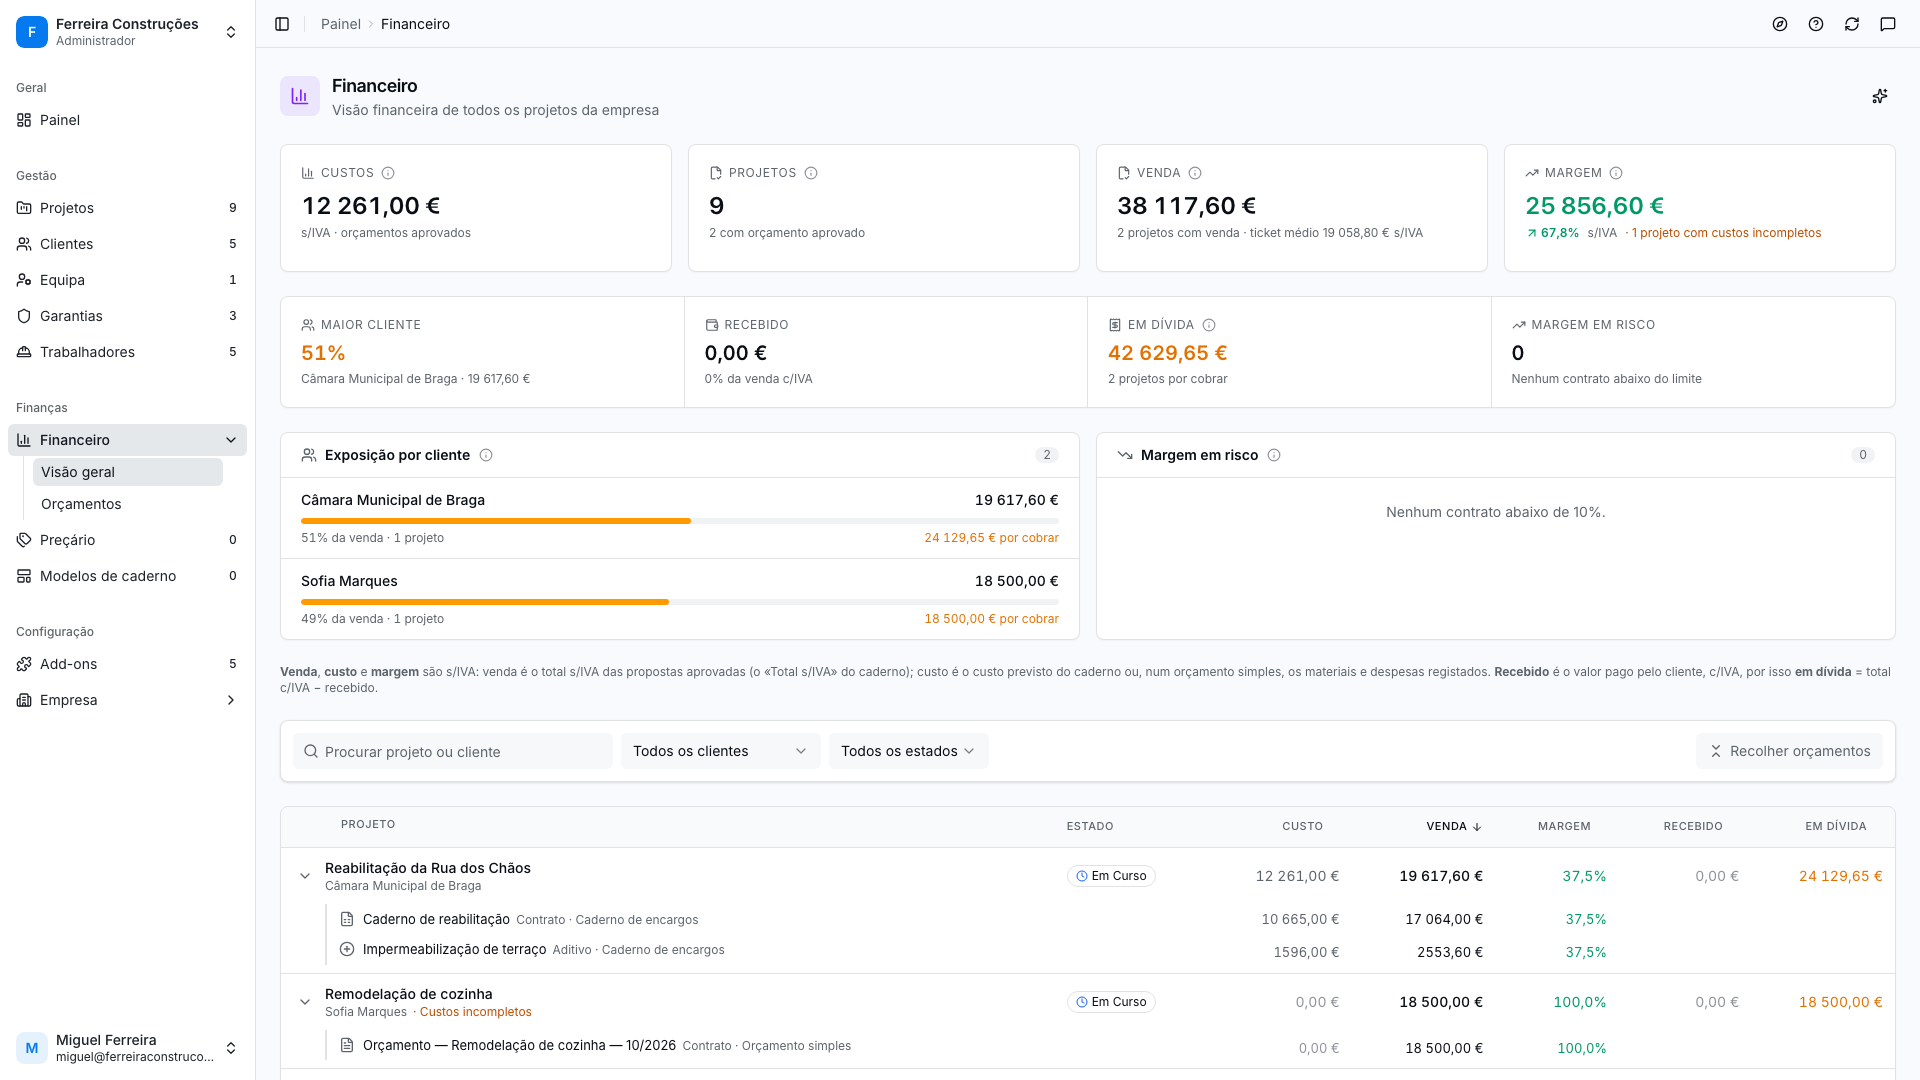This screenshot has width=1920, height=1080.
Task: Show info for Exposição por cliente
Action: click(486, 455)
